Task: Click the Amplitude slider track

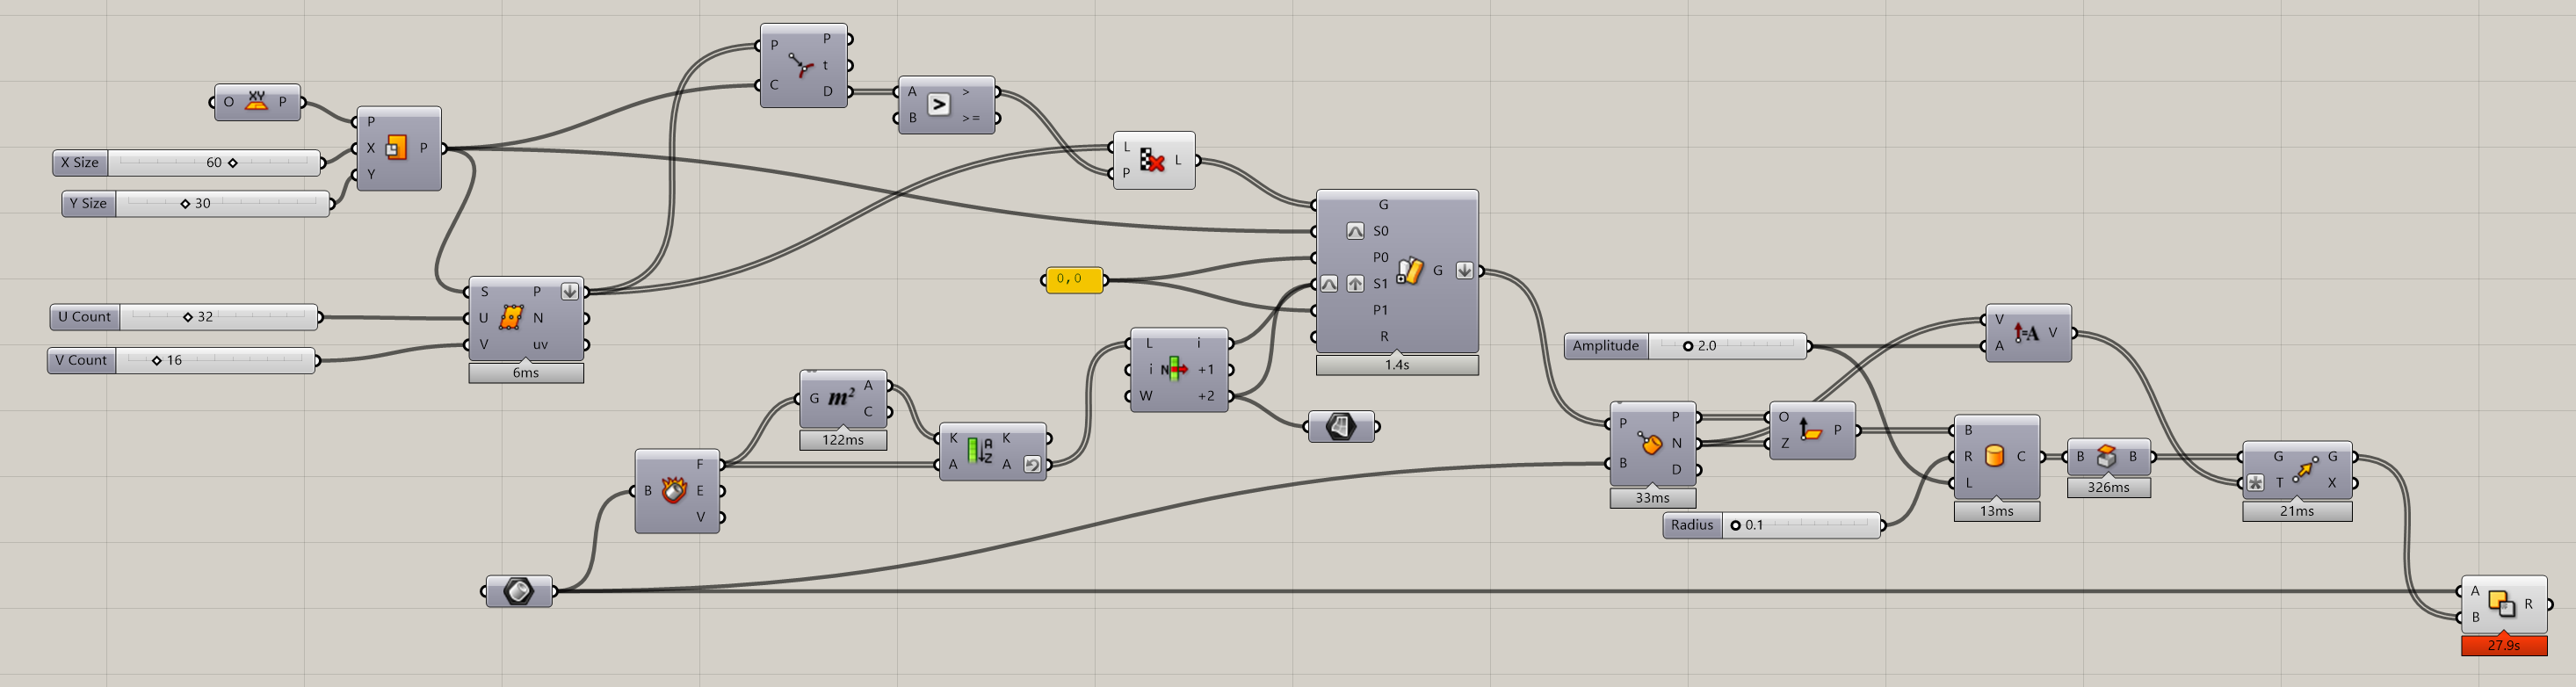Action: click(1727, 346)
